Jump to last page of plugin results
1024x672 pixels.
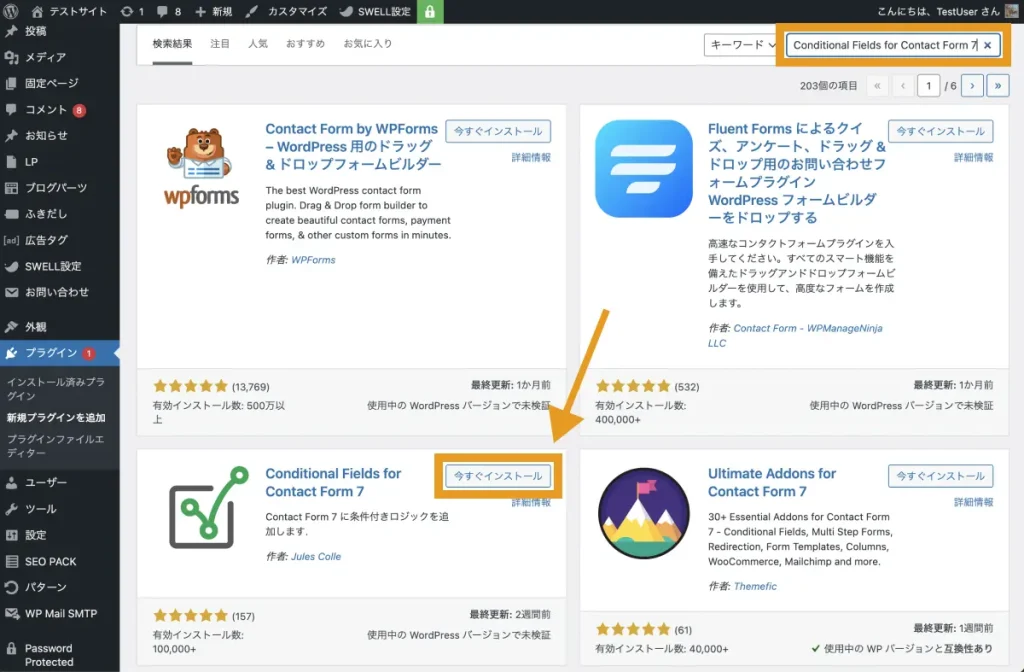(997, 86)
